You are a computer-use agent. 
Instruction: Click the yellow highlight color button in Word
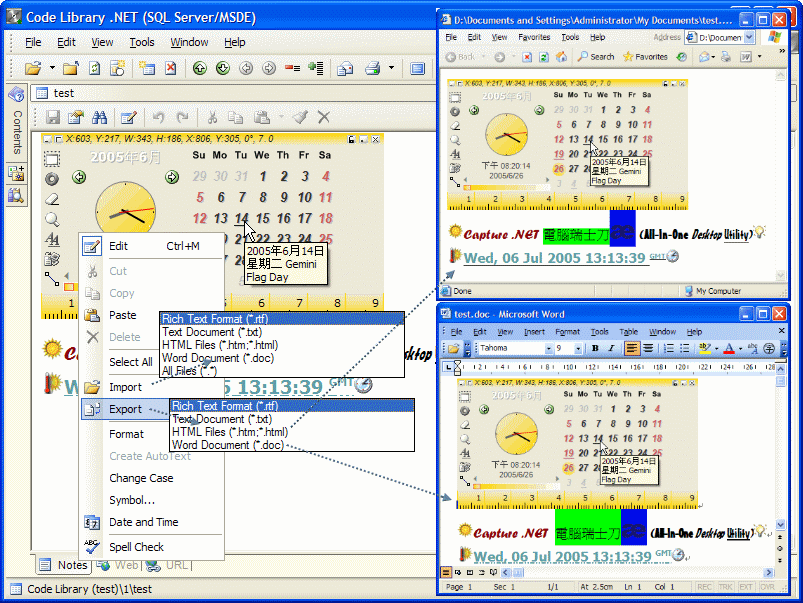click(x=705, y=348)
